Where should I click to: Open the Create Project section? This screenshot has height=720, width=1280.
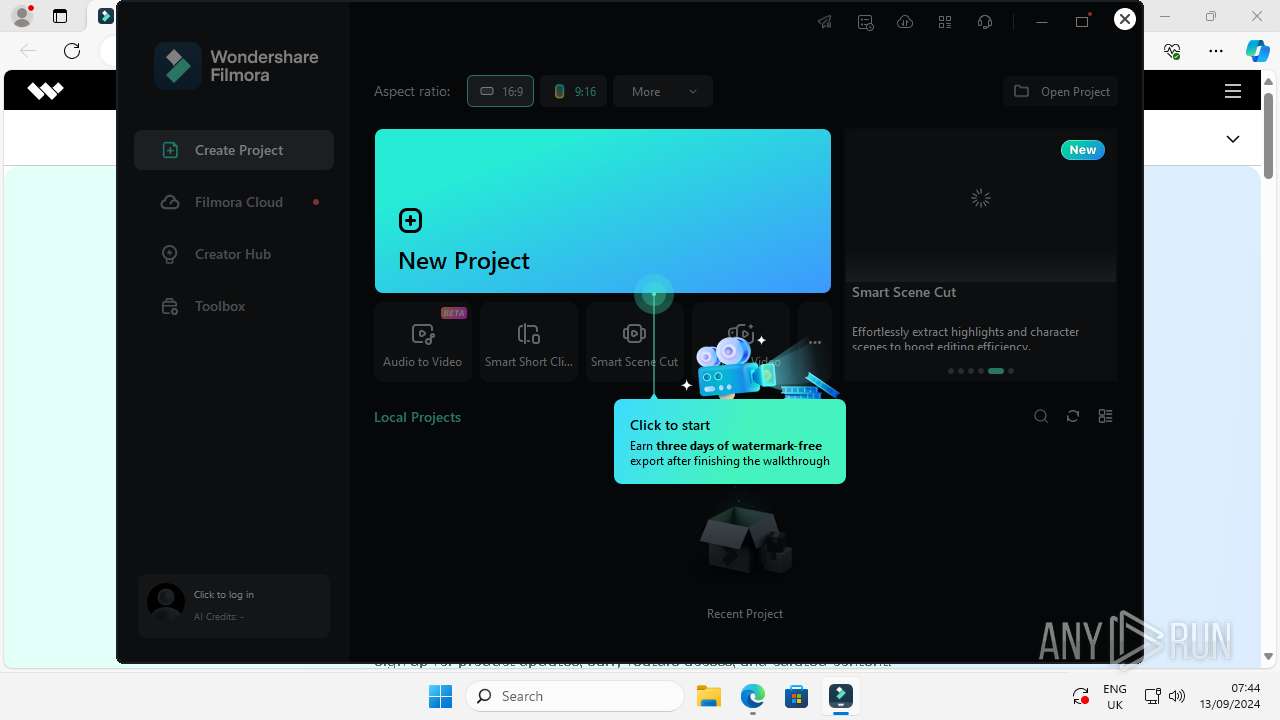pos(234,150)
